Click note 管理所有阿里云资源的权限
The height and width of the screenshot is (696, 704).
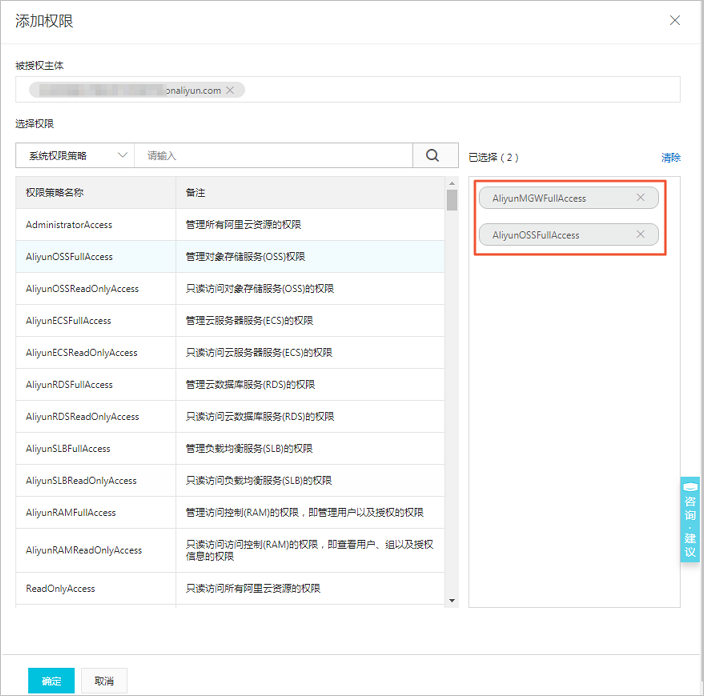pyautogui.click(x=243, y=225)
